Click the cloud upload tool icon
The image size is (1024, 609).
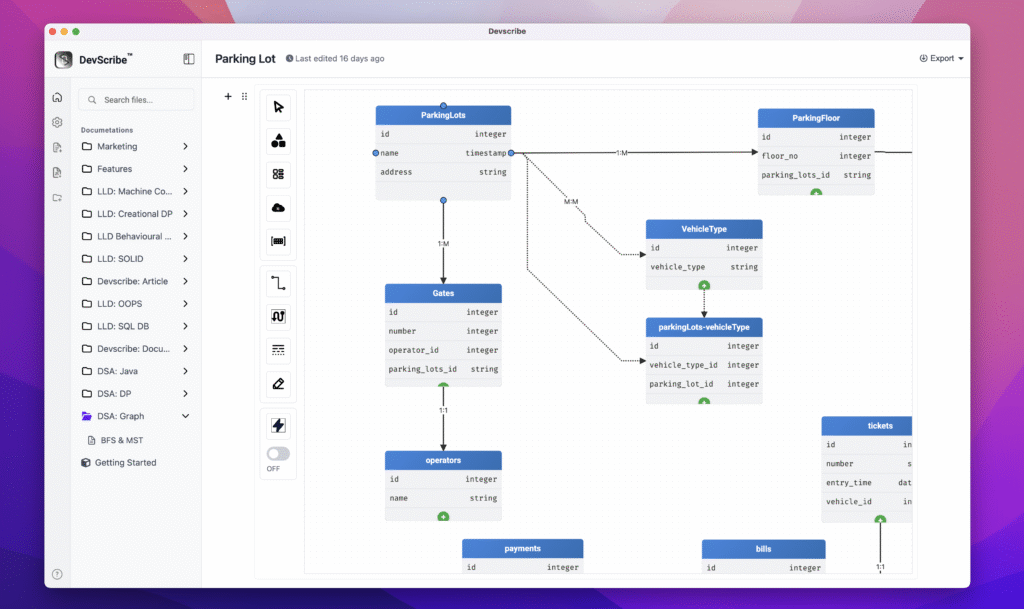pos(278,208)
